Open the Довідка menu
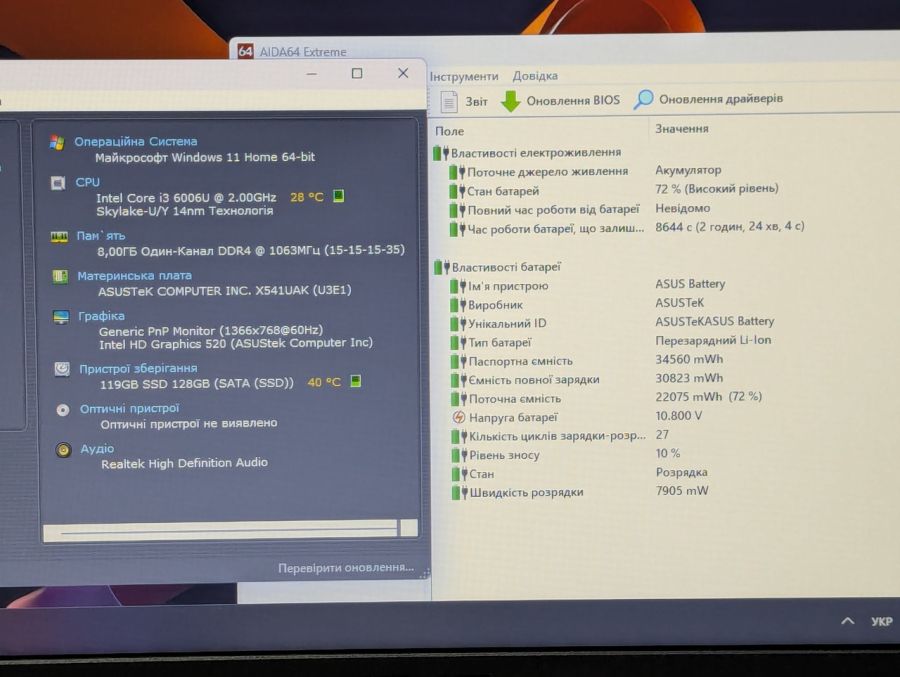 [535, 76]
